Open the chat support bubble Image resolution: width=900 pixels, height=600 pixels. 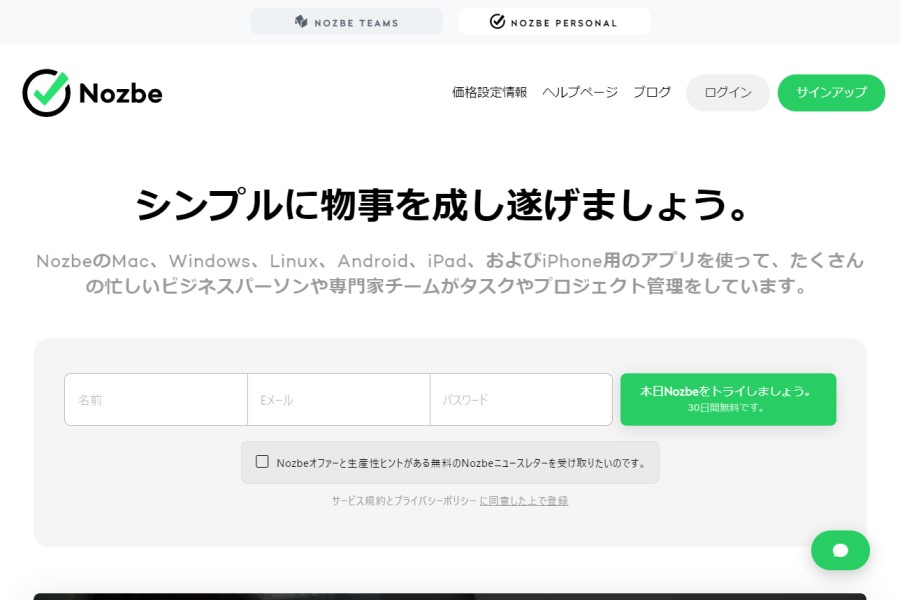pyautogui.click(x=840, y=550)
